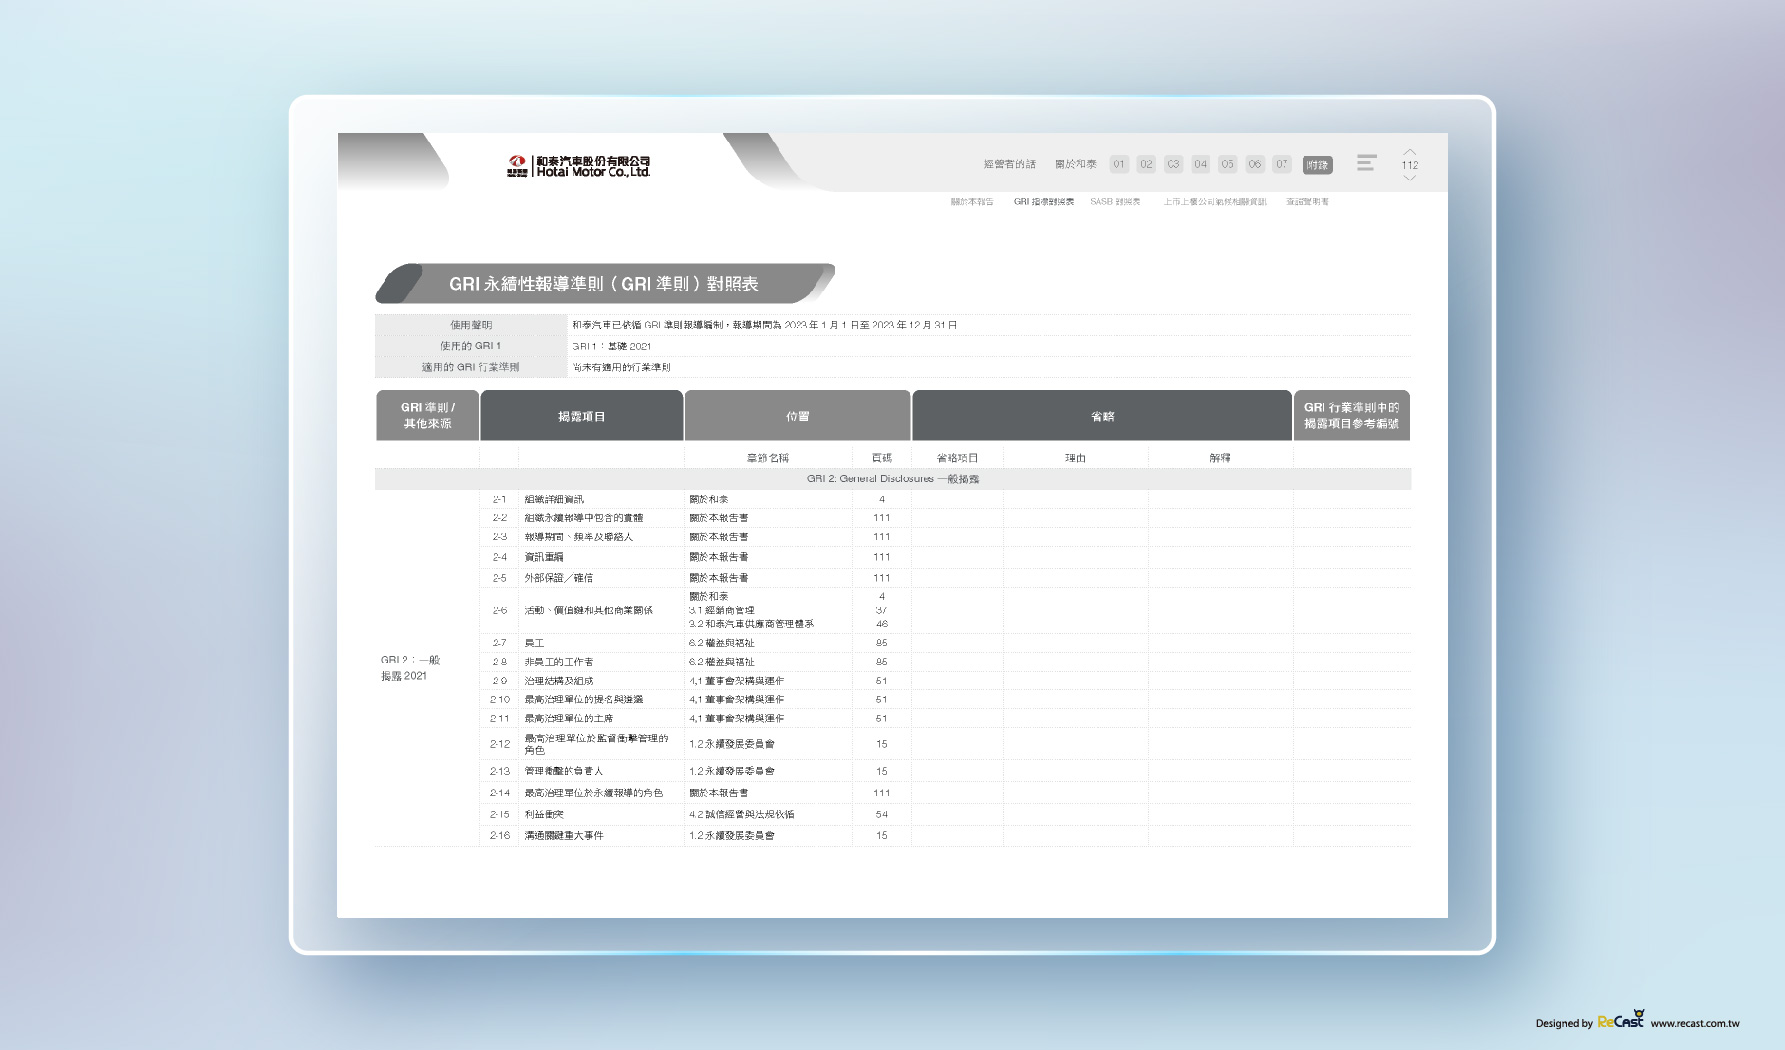
Task: Click the 理由 sub-header
Action: [x=1075, y=458]
